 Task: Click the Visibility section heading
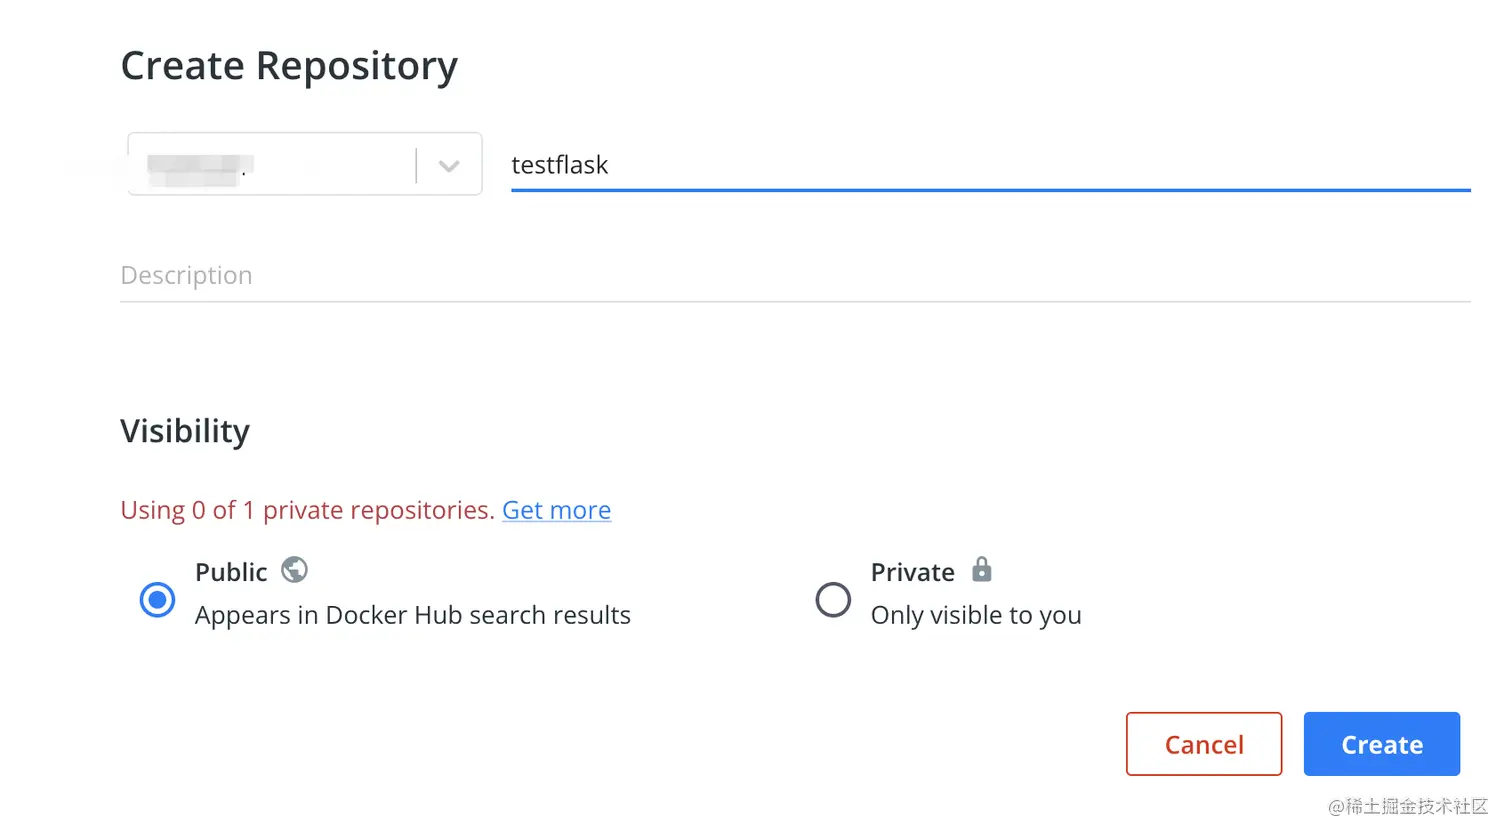point(185,431)
